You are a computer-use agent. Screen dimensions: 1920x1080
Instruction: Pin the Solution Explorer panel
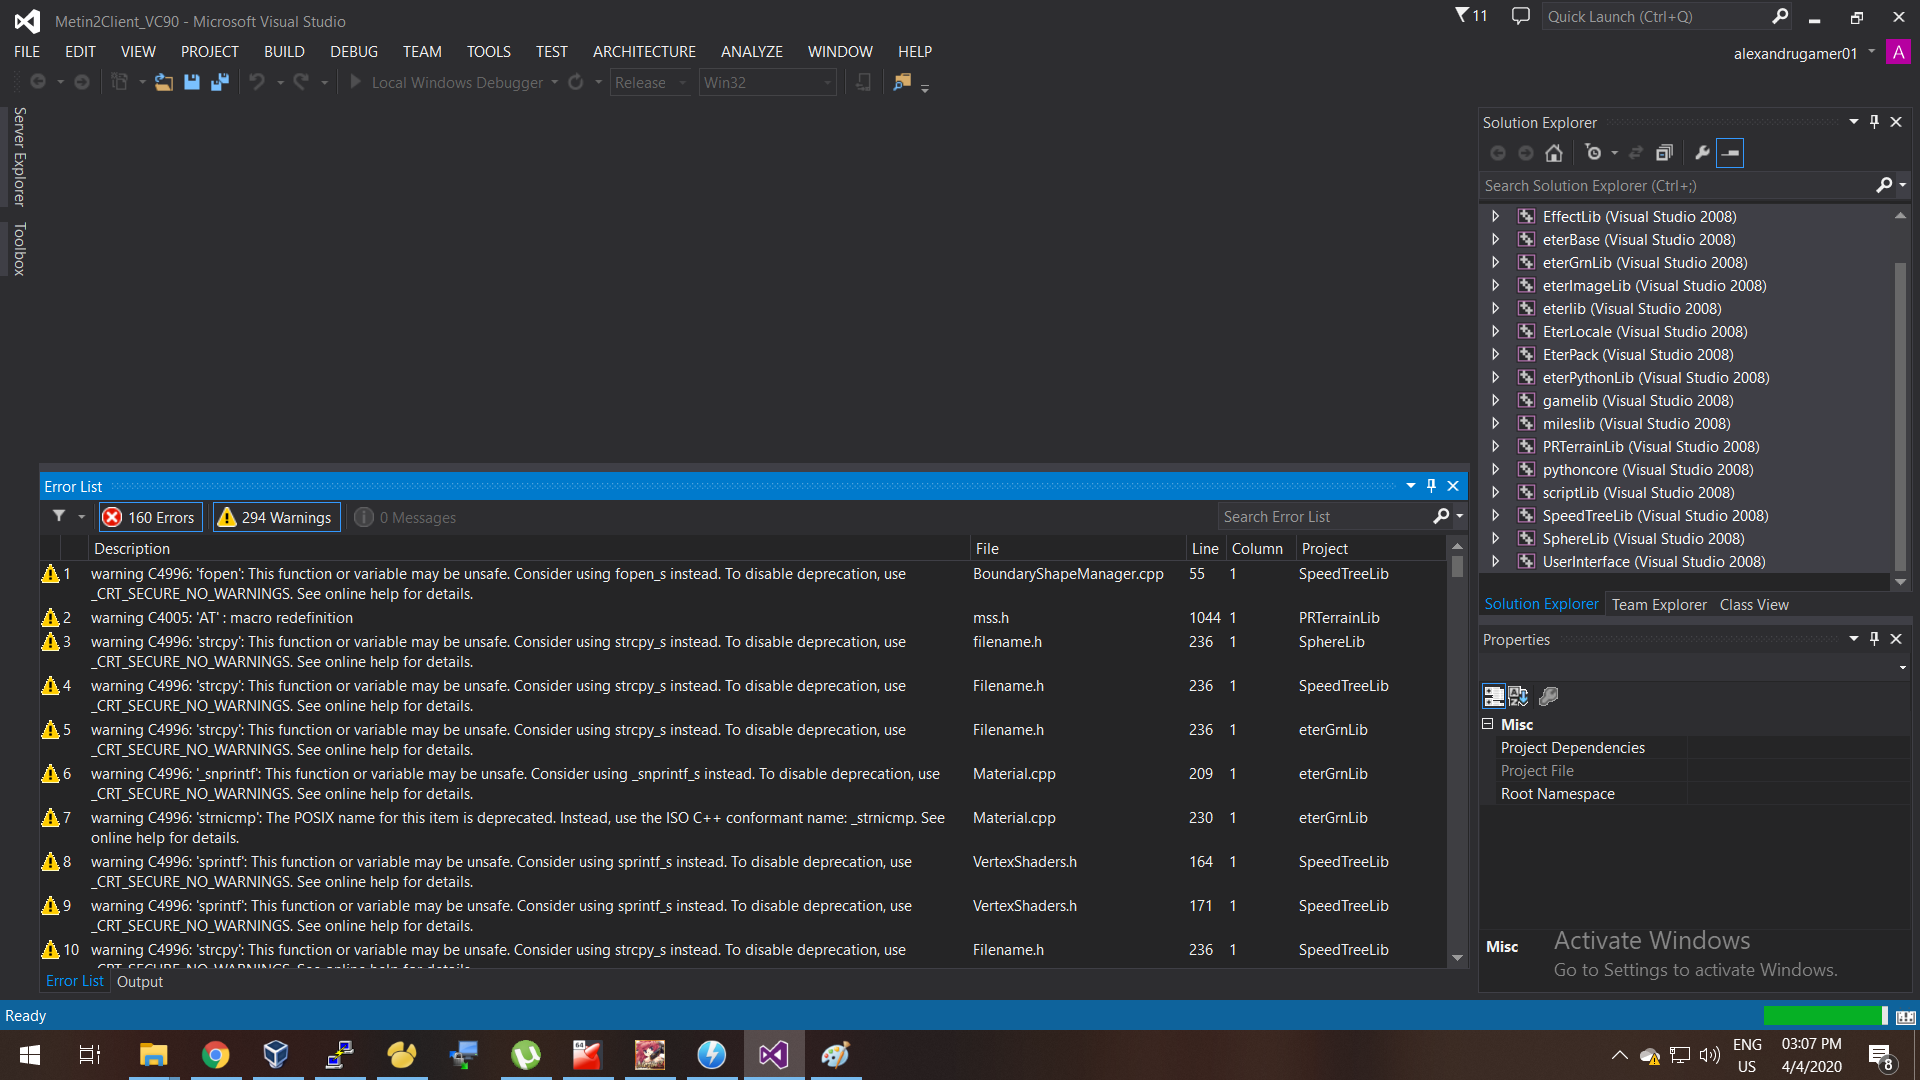coord(1874,122)
